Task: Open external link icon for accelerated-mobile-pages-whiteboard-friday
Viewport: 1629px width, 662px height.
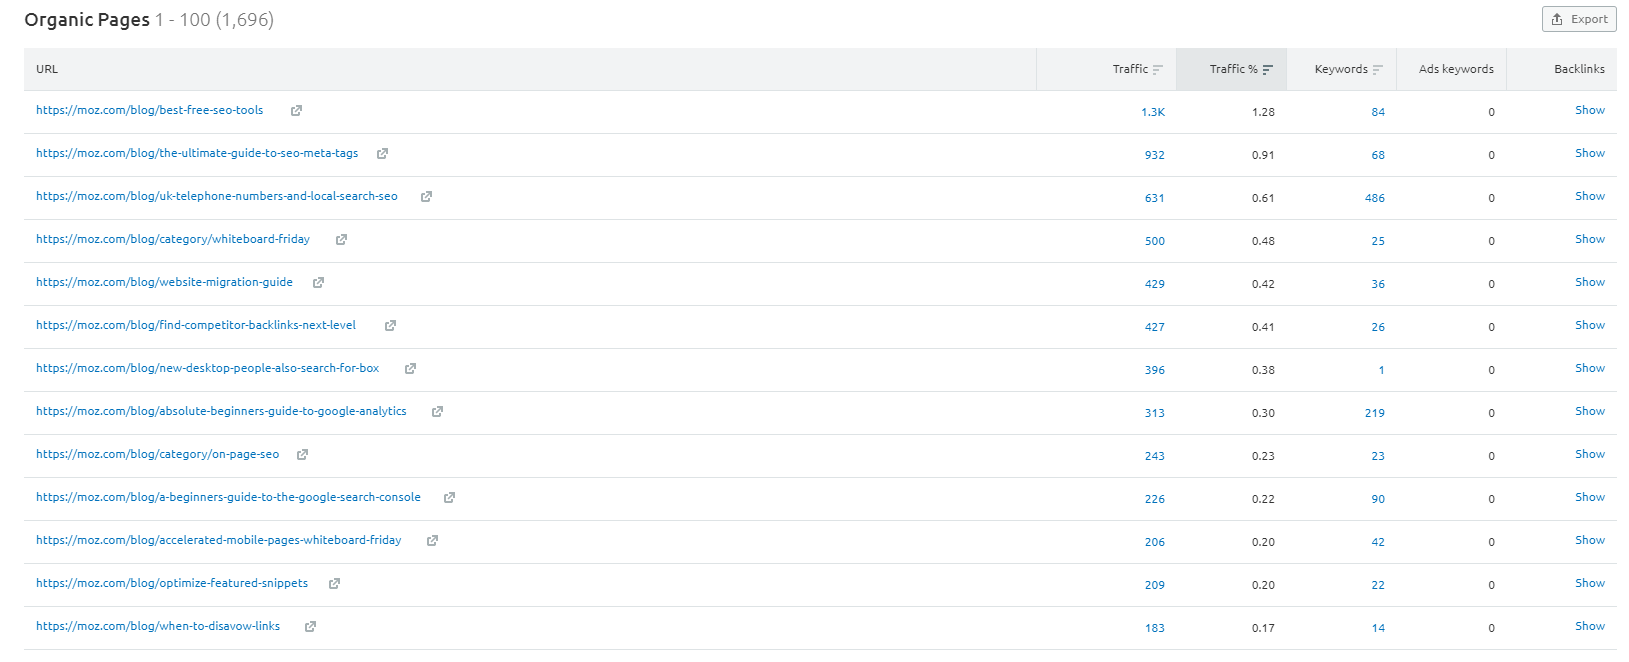Action: coord(432,541)
